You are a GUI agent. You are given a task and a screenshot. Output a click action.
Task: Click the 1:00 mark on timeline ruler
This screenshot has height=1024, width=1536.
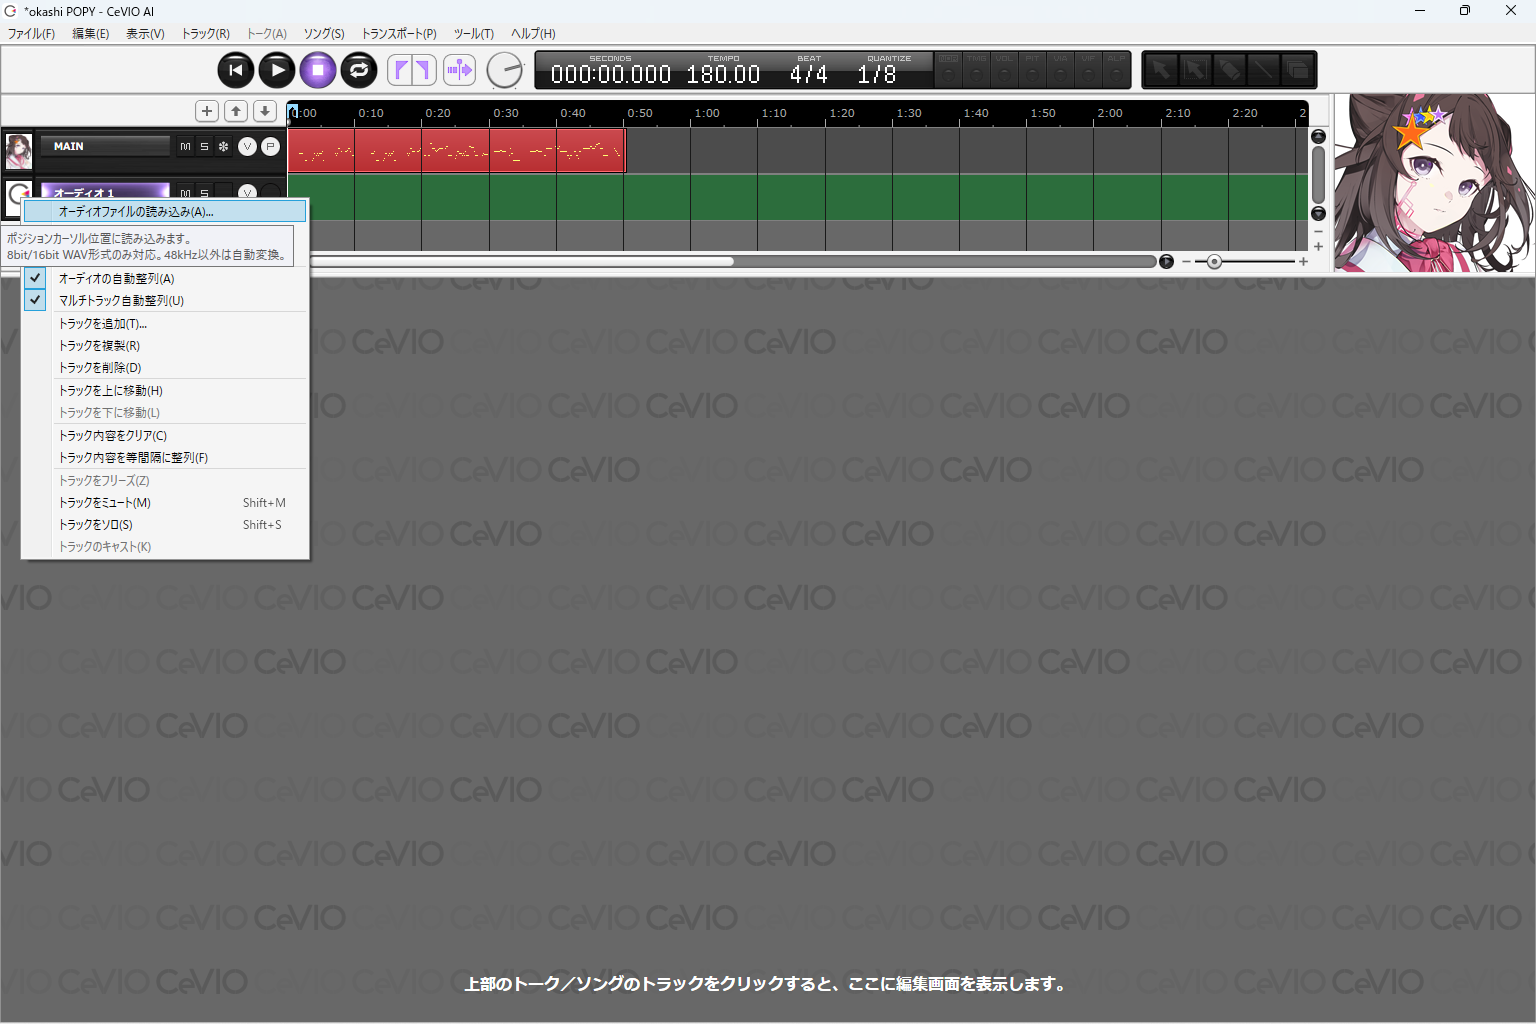point(706,113)
